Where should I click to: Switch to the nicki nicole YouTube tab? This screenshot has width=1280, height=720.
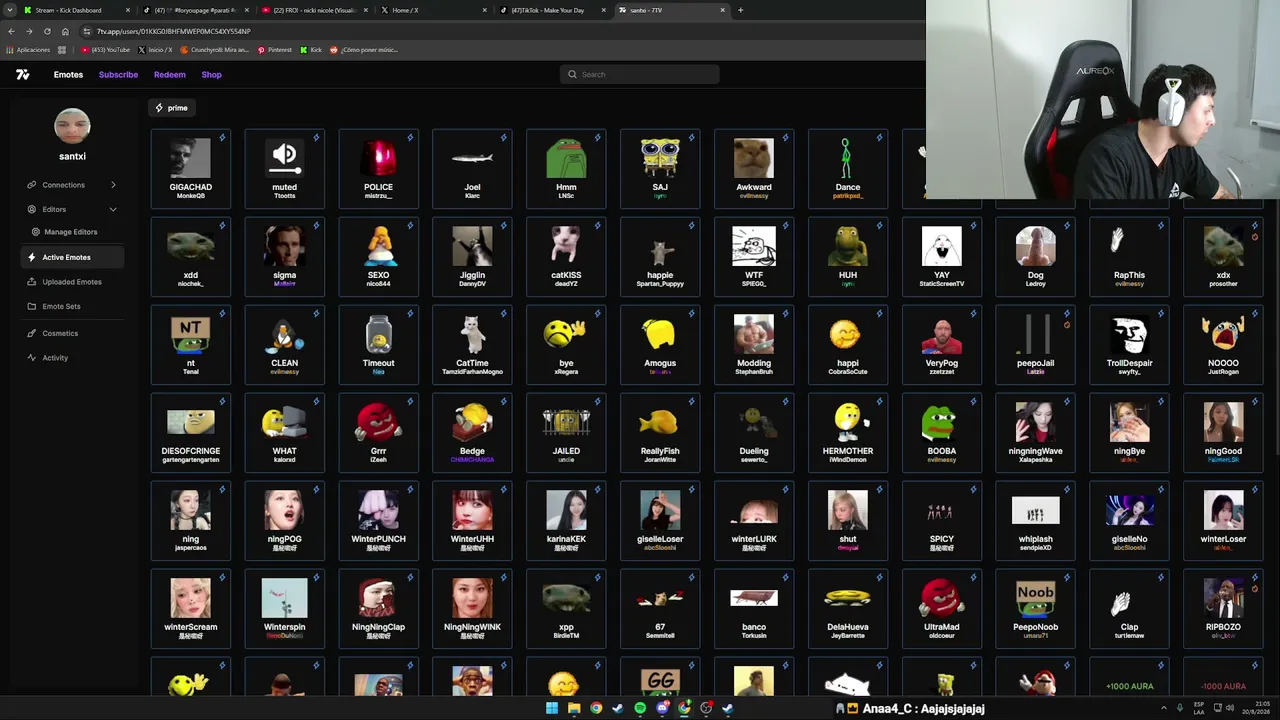coord(315,10)
